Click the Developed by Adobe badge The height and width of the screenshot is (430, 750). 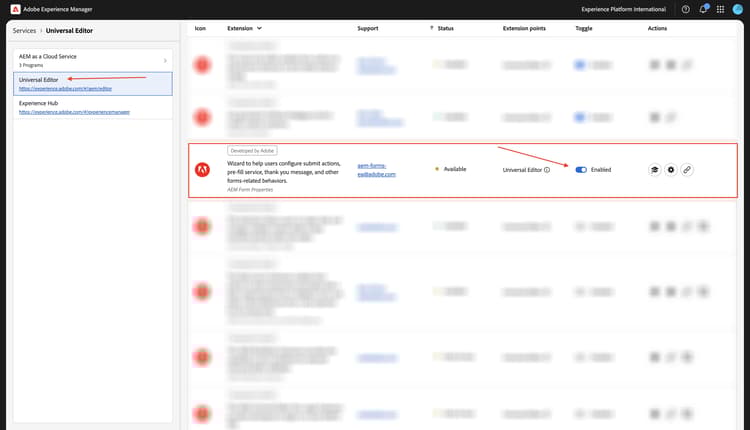tap(252, 151)
